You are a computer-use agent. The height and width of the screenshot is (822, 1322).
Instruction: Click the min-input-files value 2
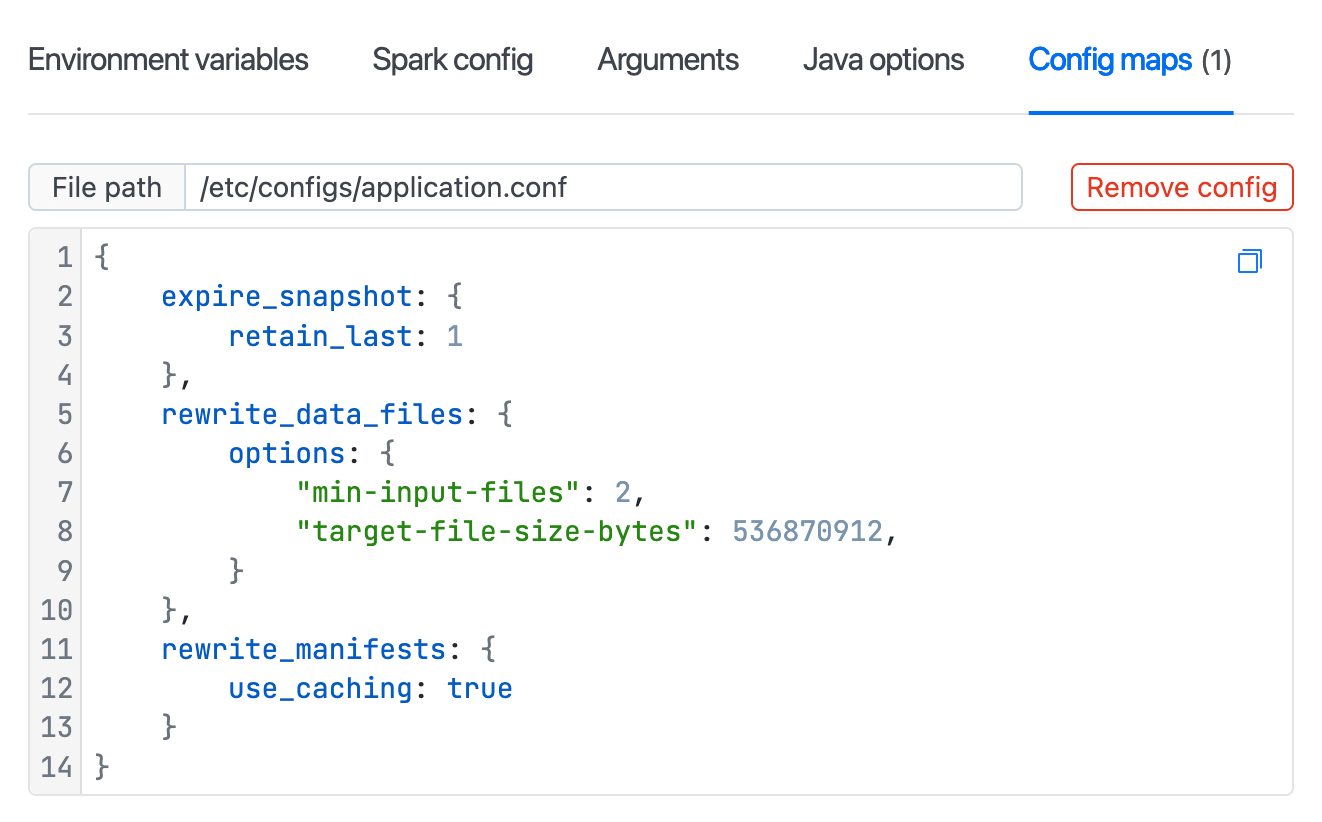[x=622, y=492]
